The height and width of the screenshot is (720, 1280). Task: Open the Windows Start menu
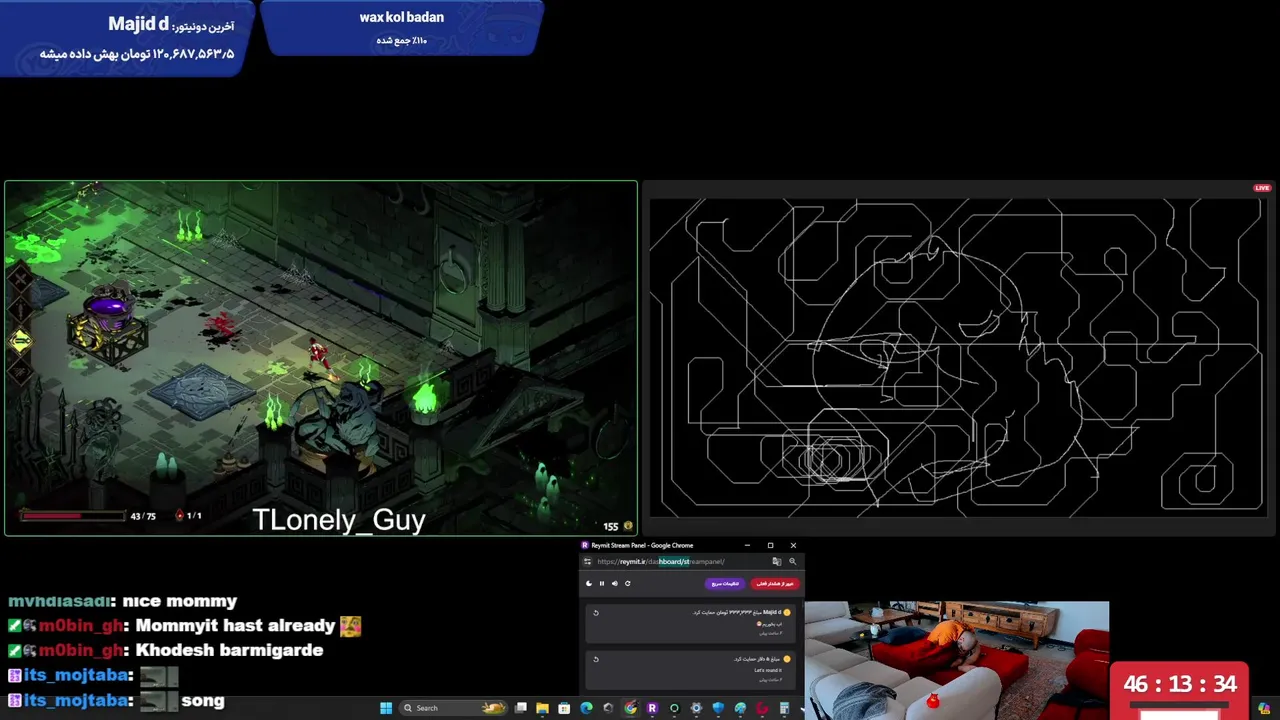386,708
